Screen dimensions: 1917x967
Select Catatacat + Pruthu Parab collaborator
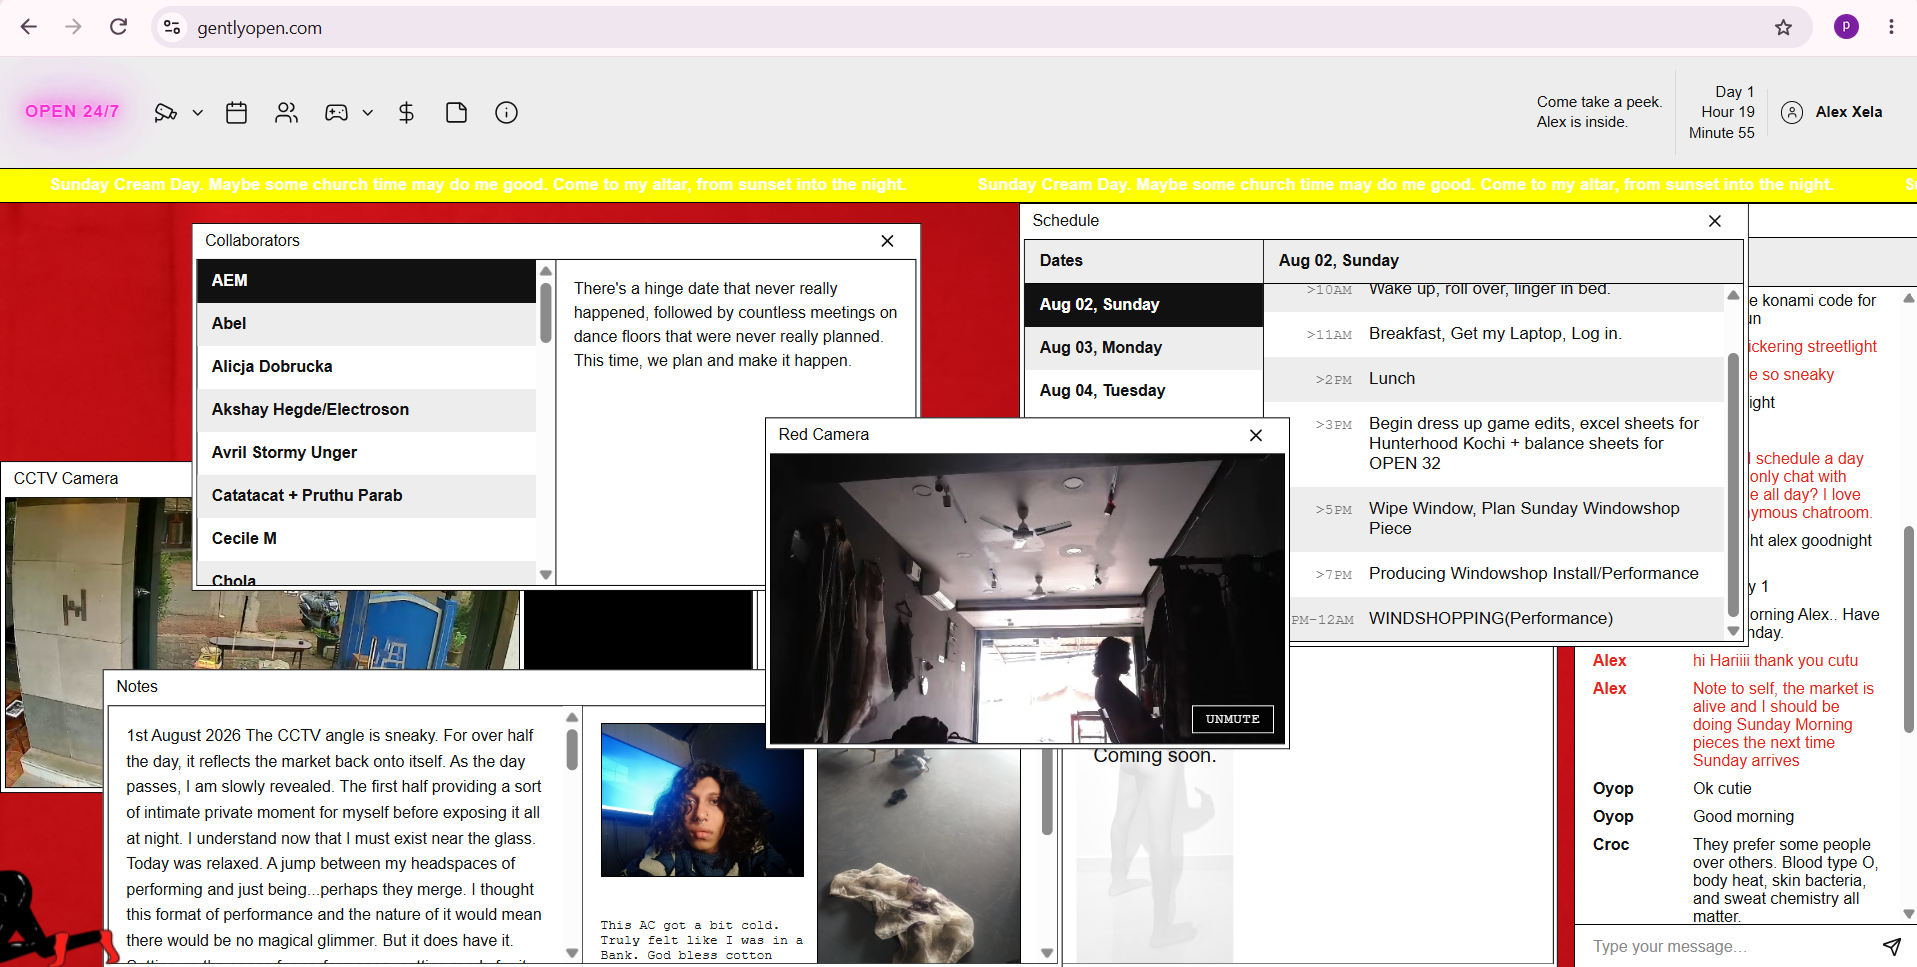[x=367, y=495]
